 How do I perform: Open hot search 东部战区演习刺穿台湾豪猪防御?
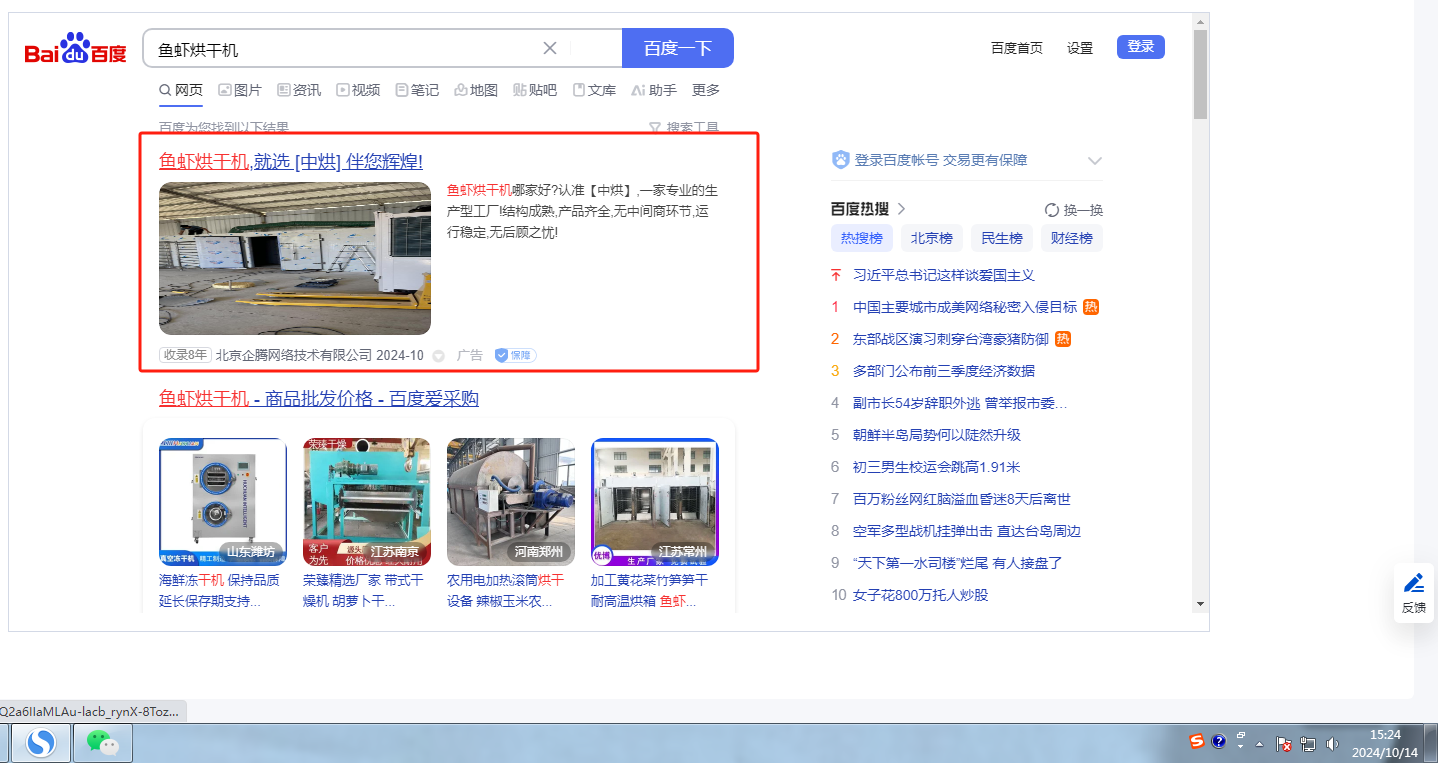[x=951, y=339]
